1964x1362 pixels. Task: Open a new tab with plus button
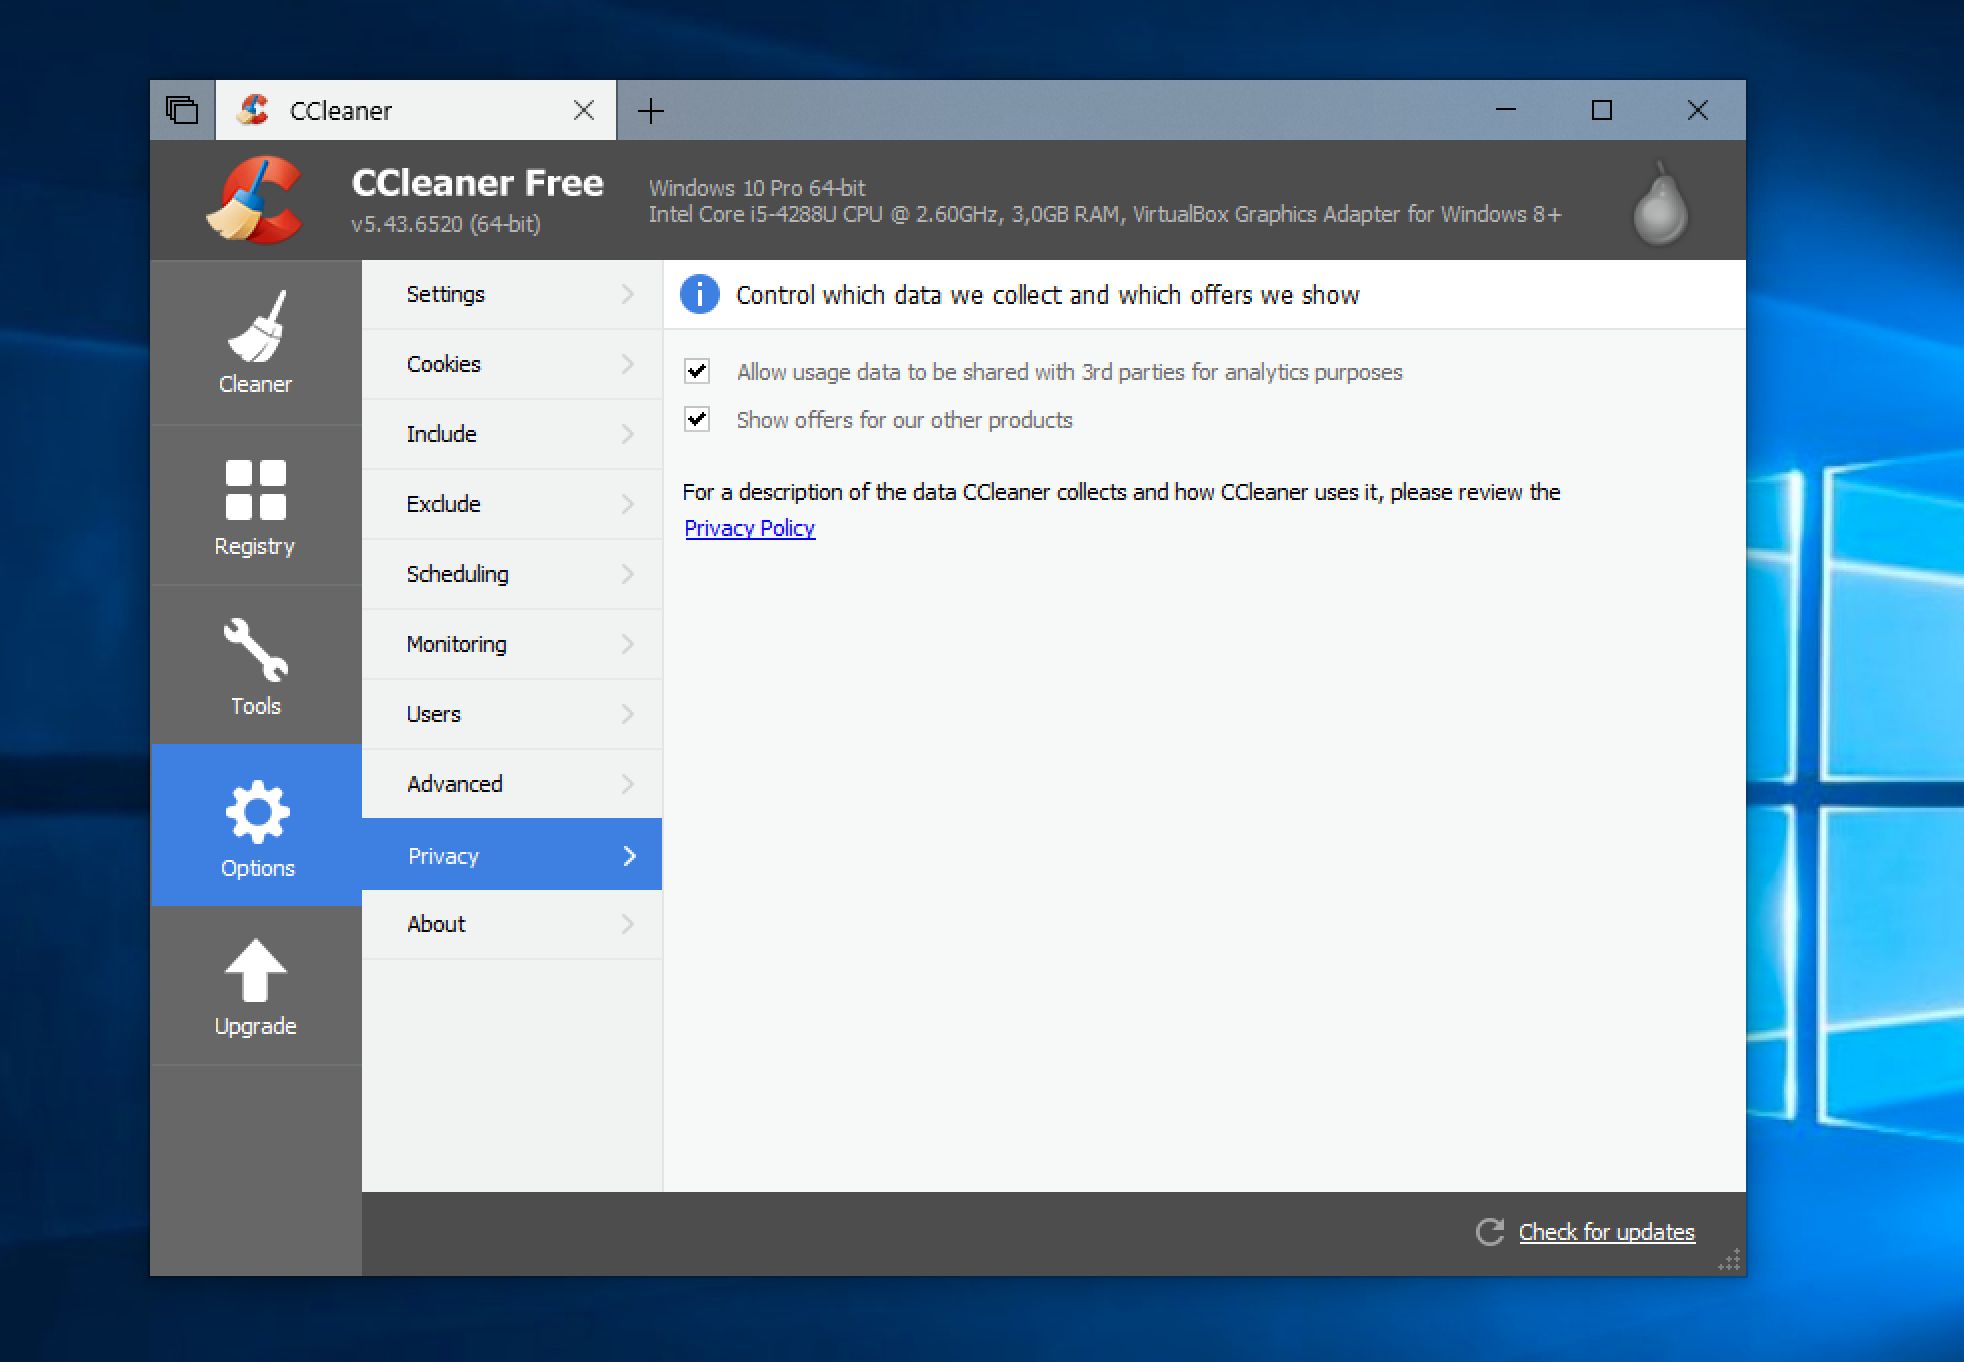(651, 110)
